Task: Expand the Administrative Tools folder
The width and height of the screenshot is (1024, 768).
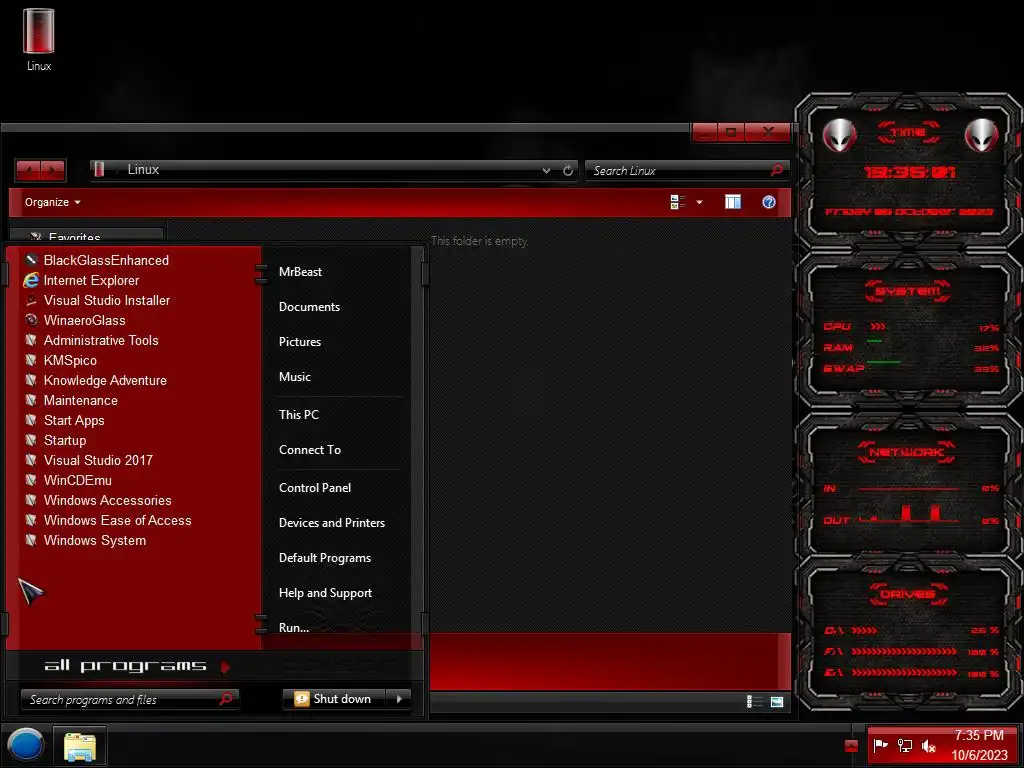Action: click(101, 340)
